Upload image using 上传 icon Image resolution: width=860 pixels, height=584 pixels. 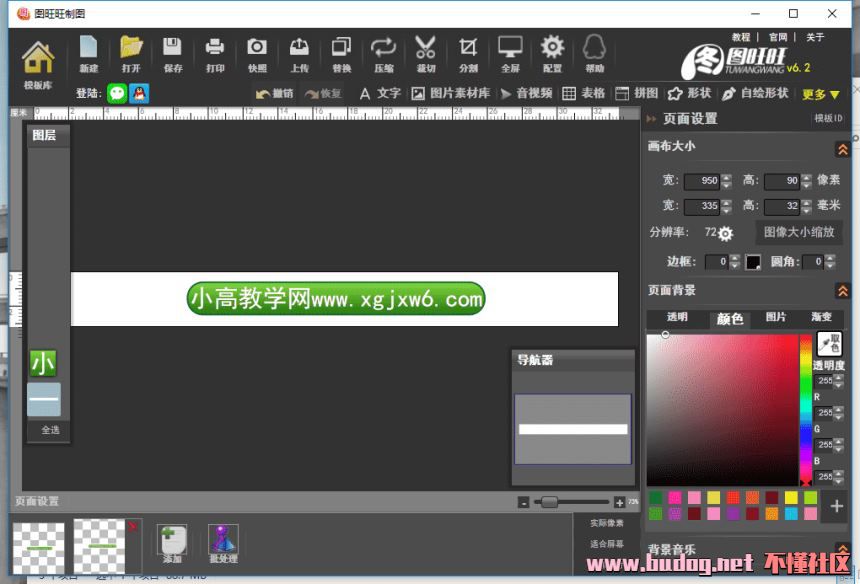click(299, 54)
